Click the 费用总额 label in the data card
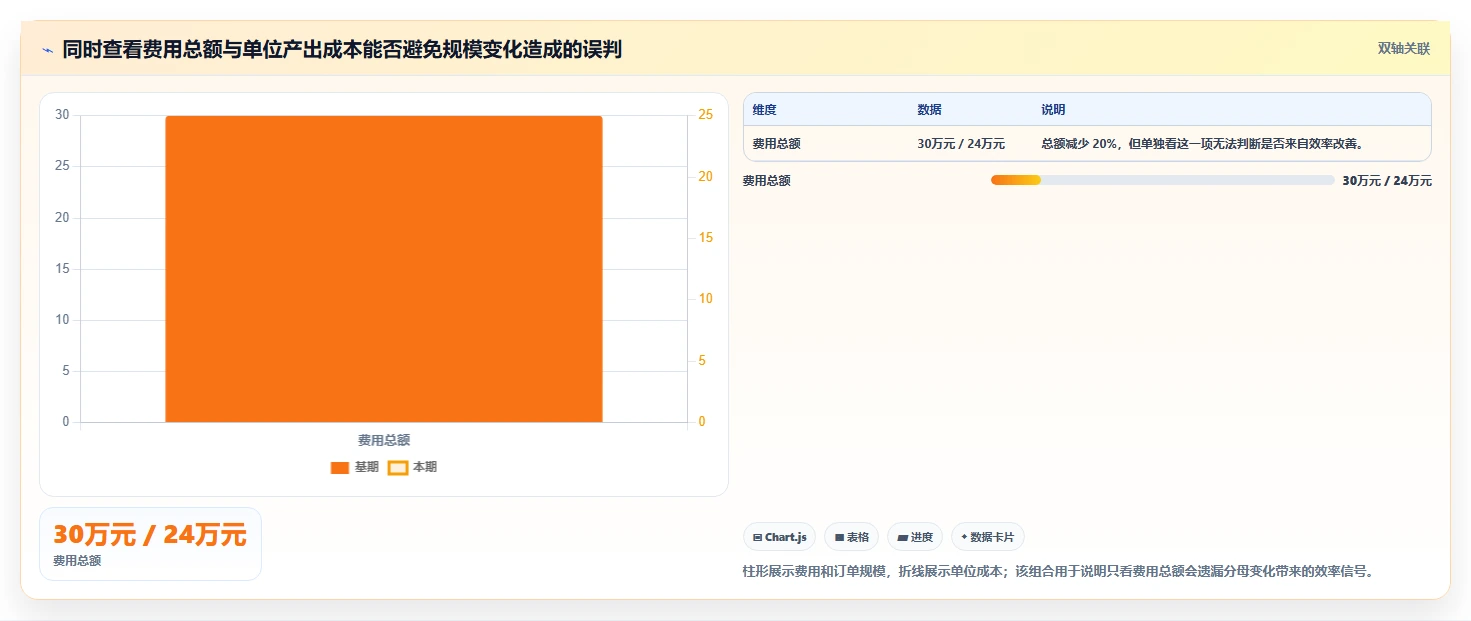 [x=77, y=561]
